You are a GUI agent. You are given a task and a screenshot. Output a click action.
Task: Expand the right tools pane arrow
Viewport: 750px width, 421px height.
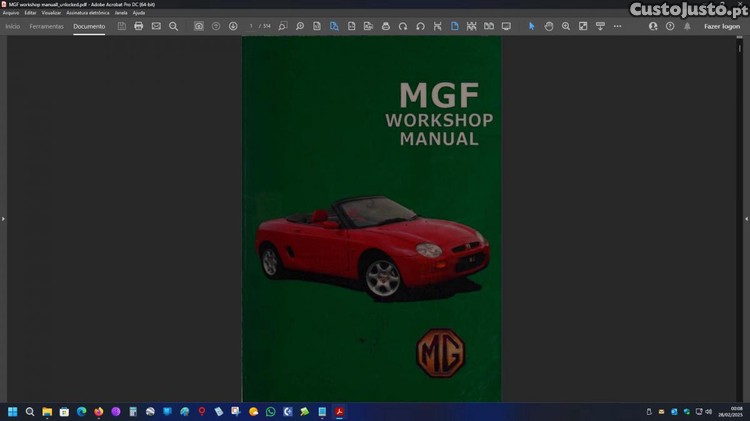(746, 218)
